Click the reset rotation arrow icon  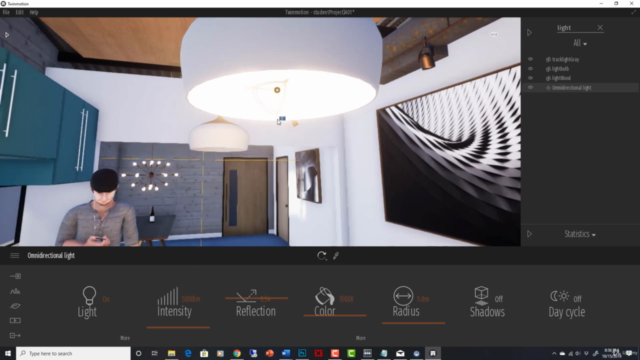pos(322,256)
